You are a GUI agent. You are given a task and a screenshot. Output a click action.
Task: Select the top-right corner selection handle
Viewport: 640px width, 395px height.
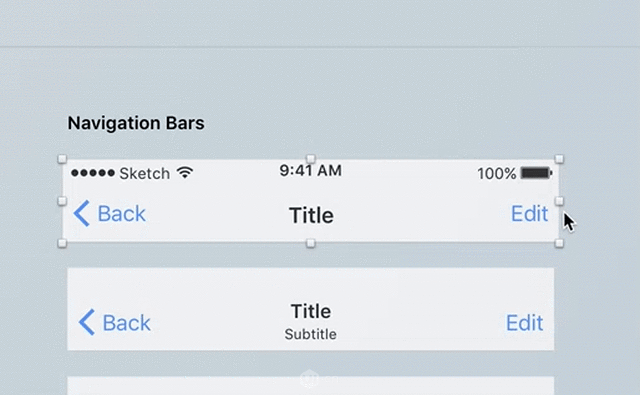point(559,159)
